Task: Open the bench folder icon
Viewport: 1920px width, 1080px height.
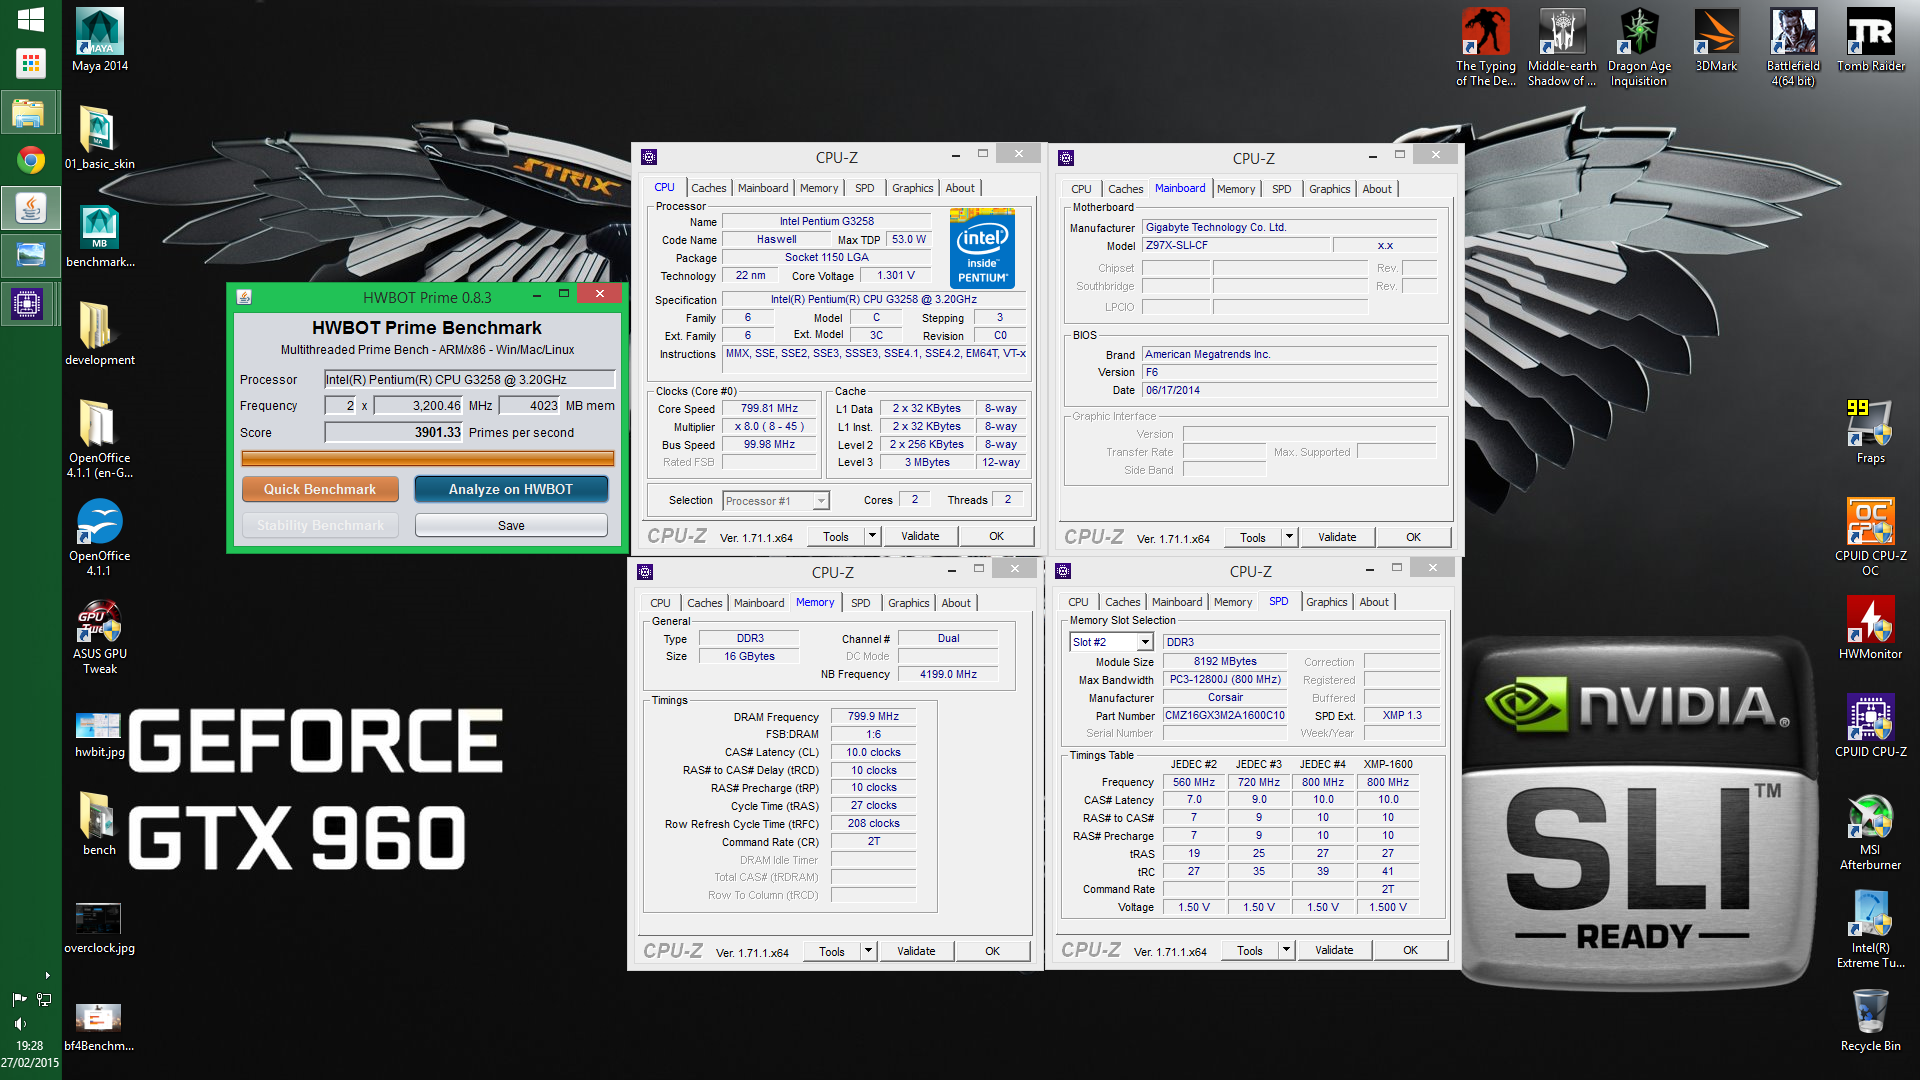Action: [99, 824]
